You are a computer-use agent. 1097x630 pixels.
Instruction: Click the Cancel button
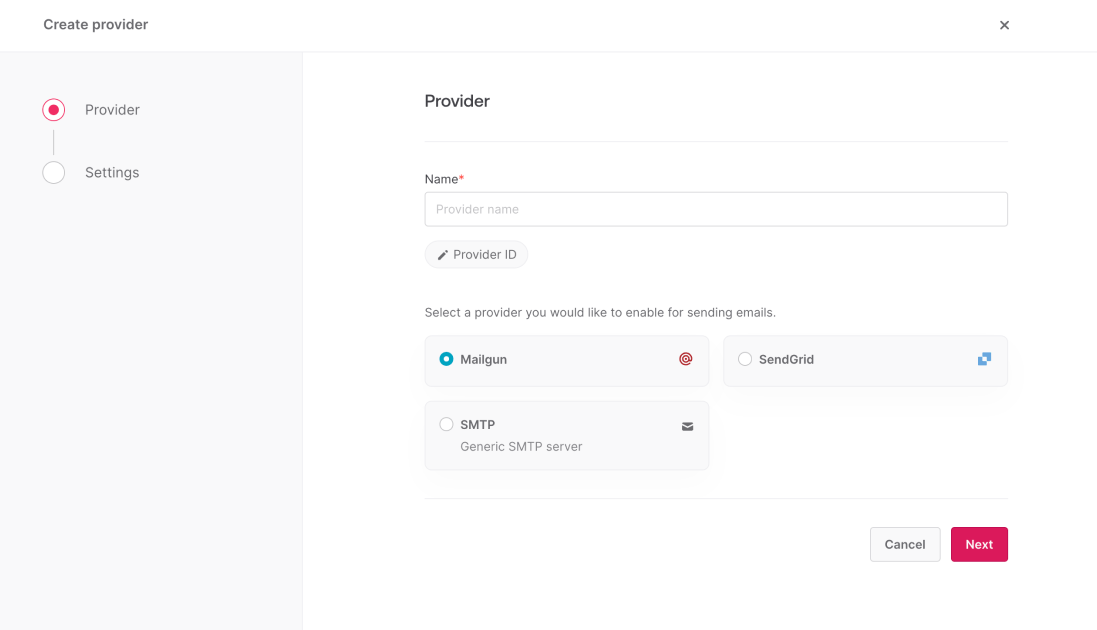pyautogui.click(x=904, y=544)
